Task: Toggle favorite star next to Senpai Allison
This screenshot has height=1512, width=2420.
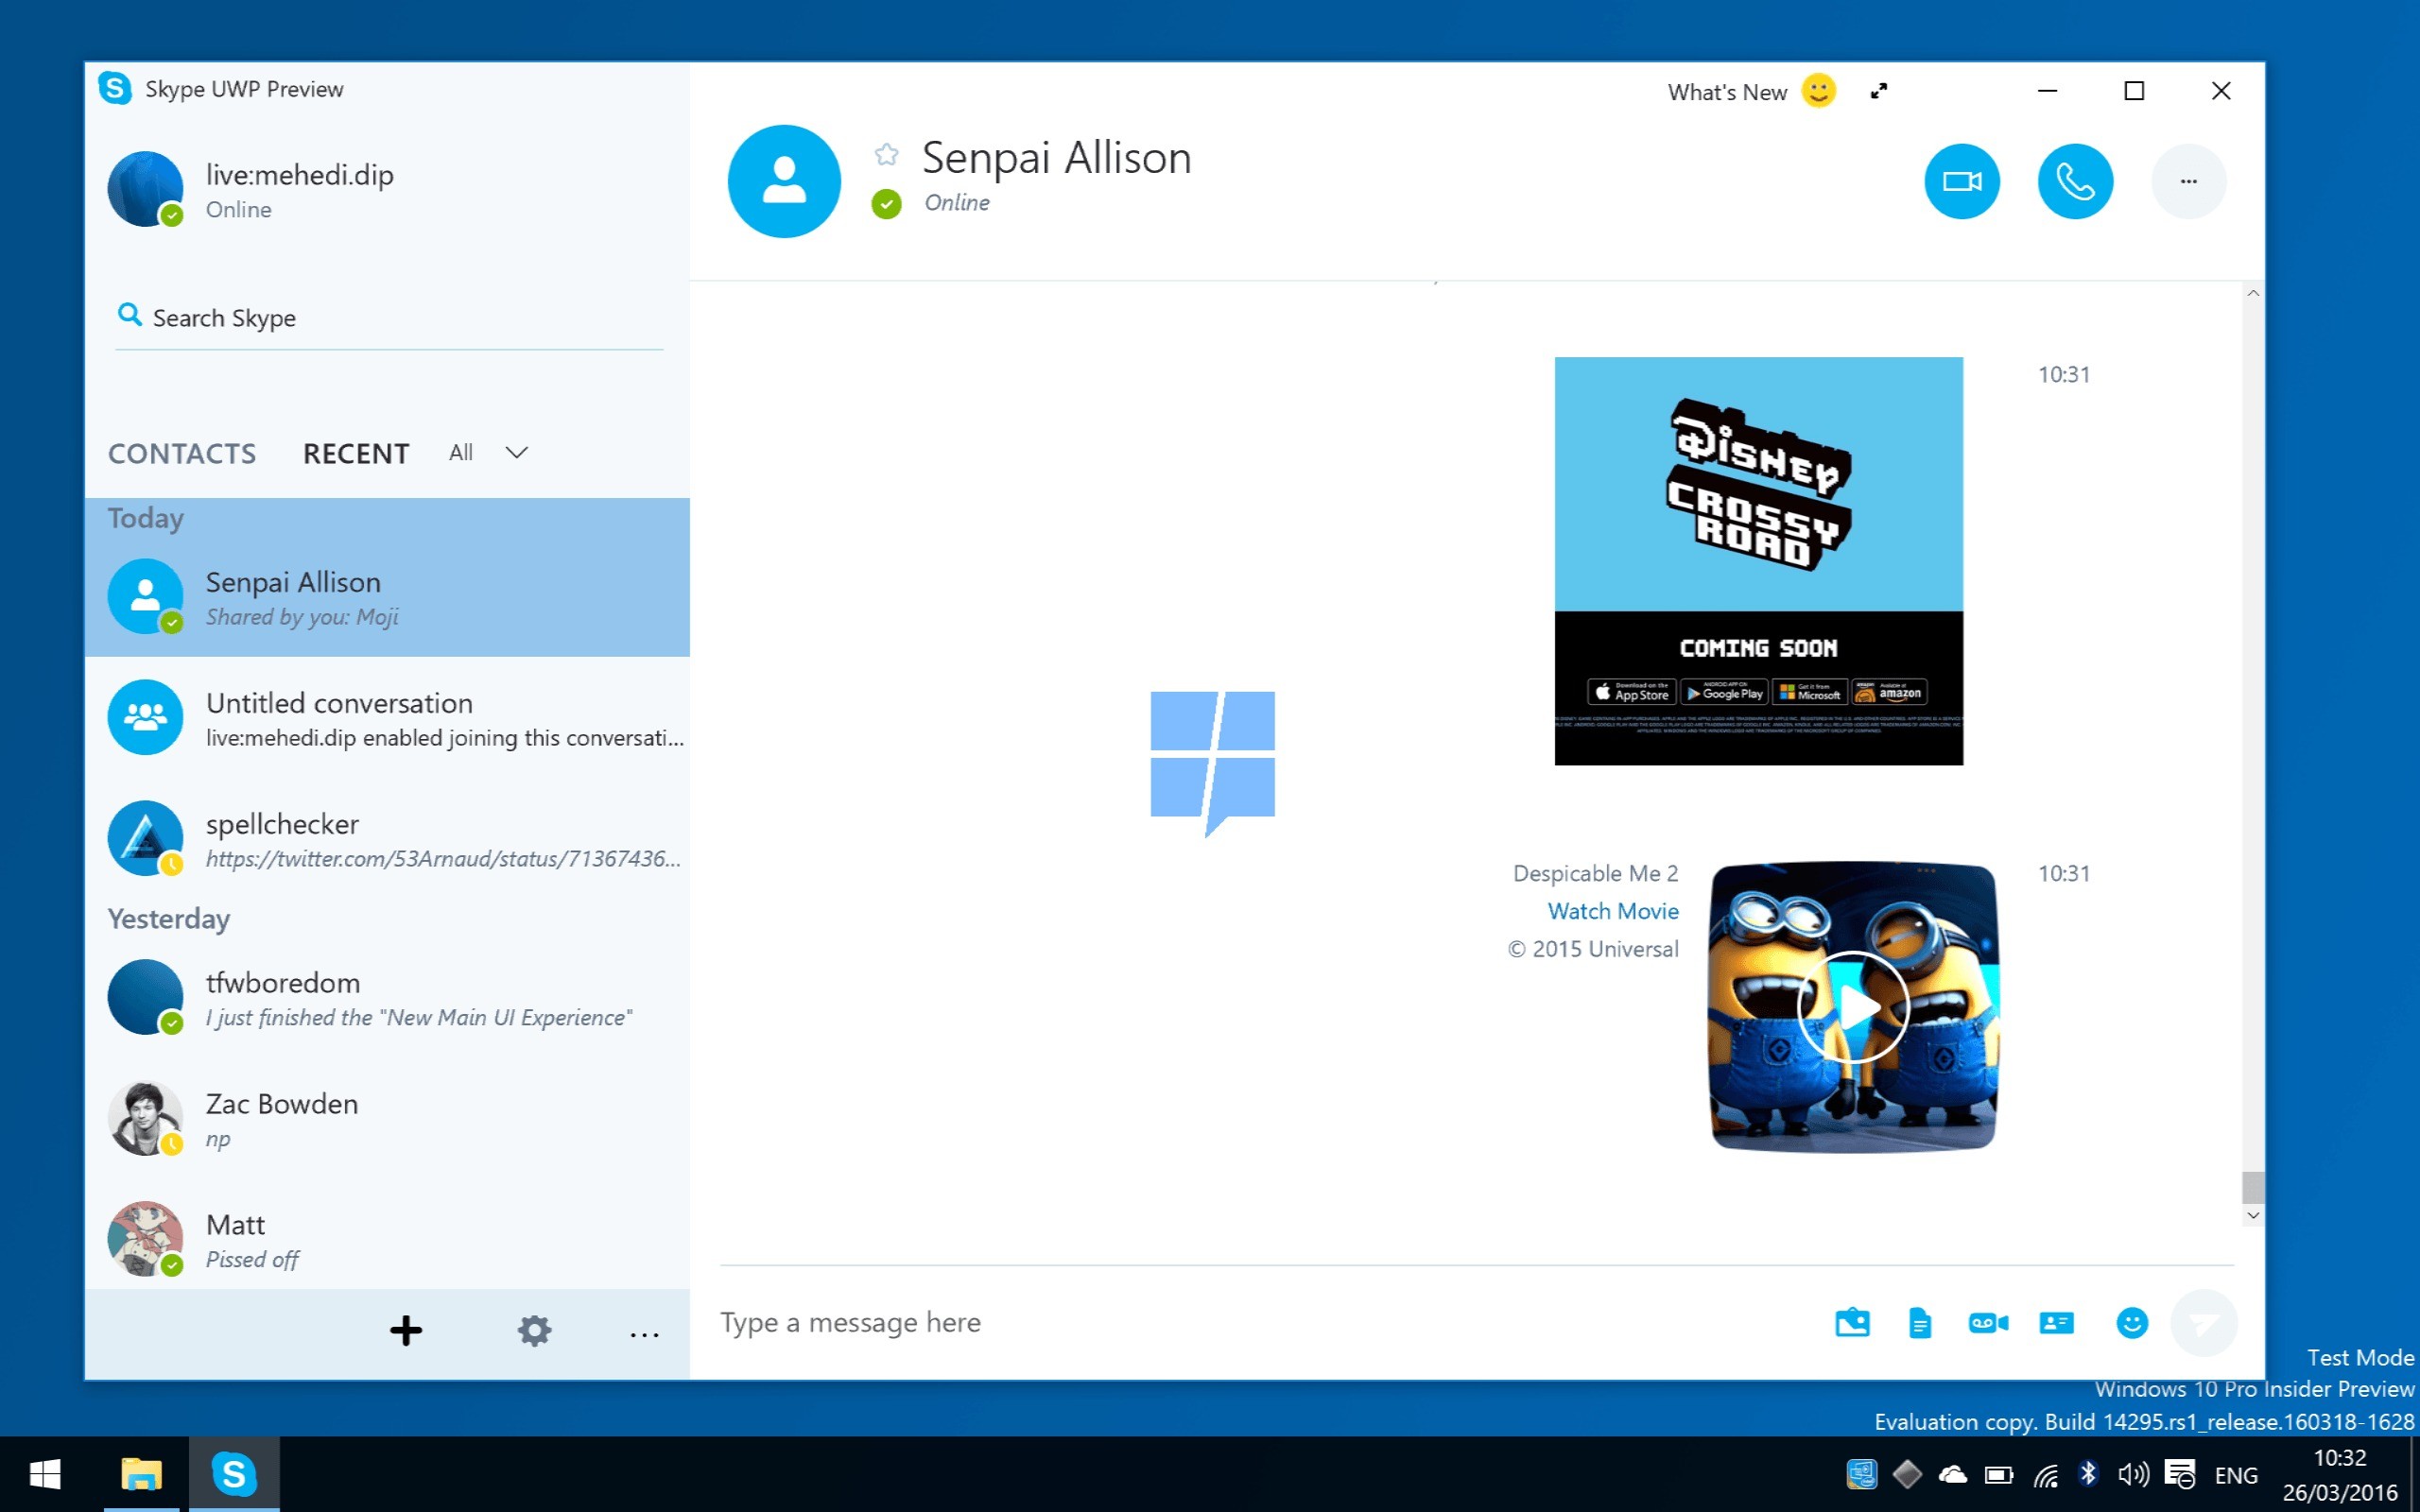Action: click(886, 154)
